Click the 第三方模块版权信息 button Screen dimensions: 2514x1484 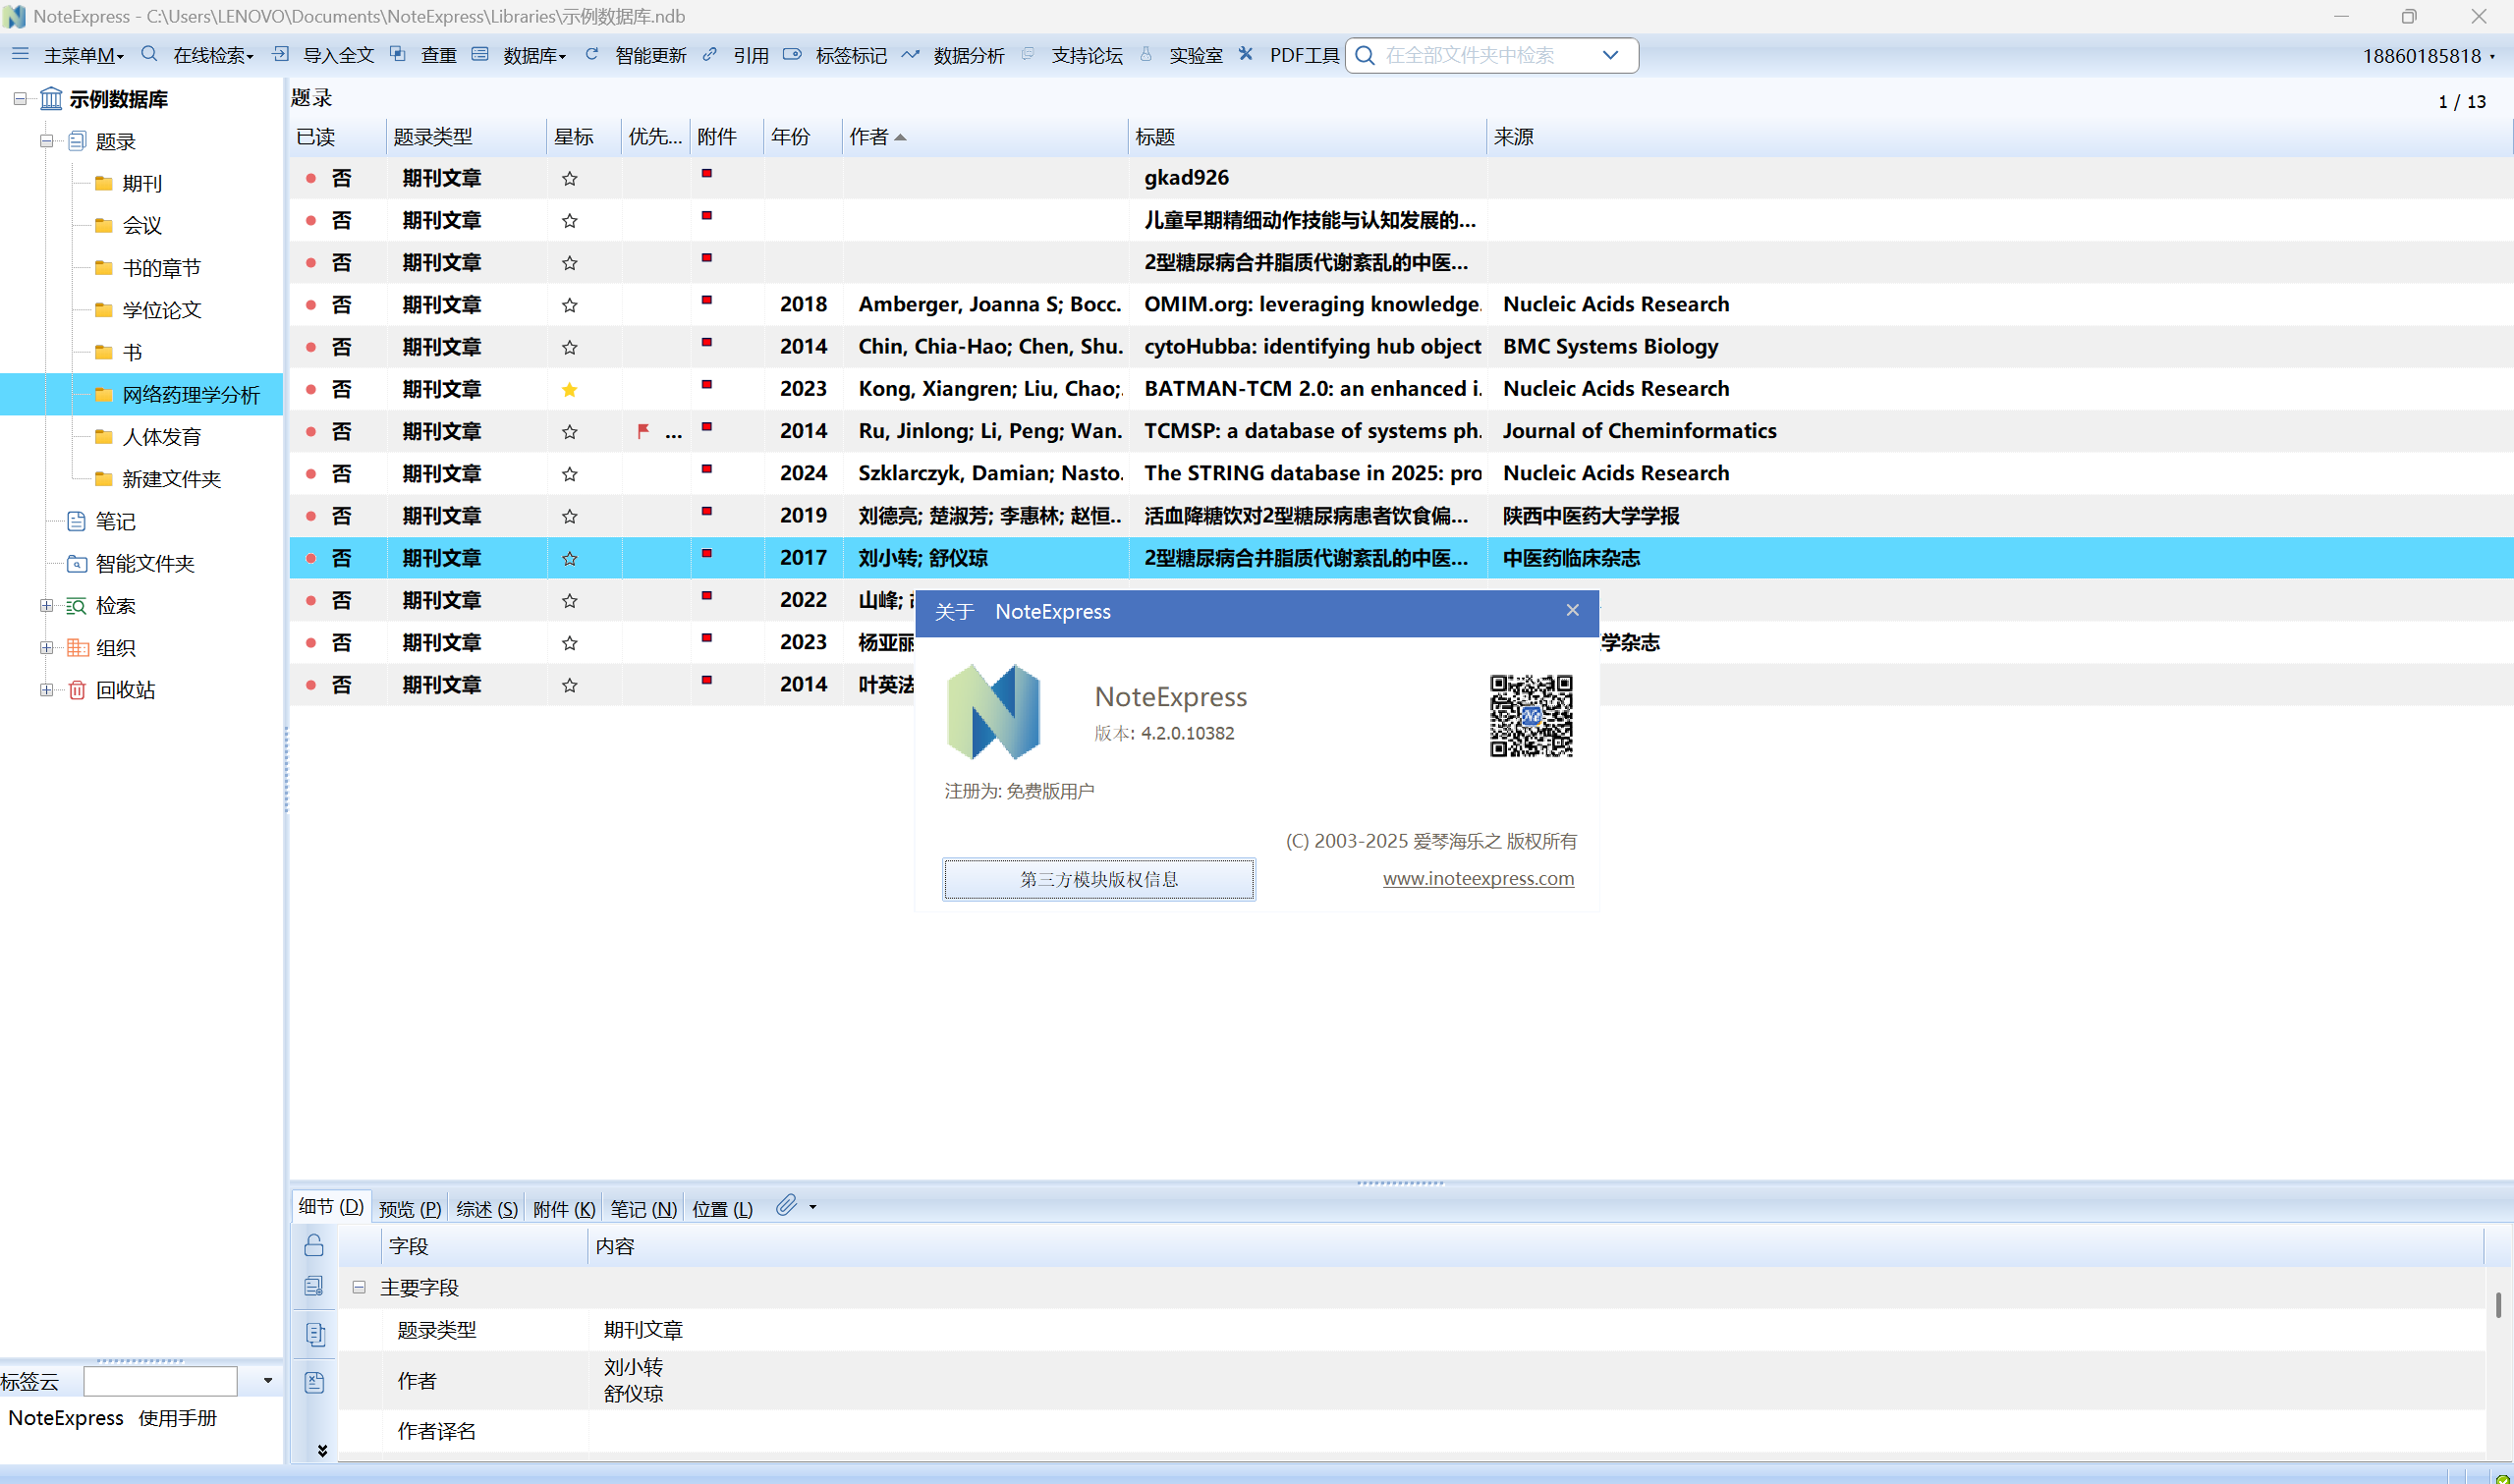point(1098,879)
